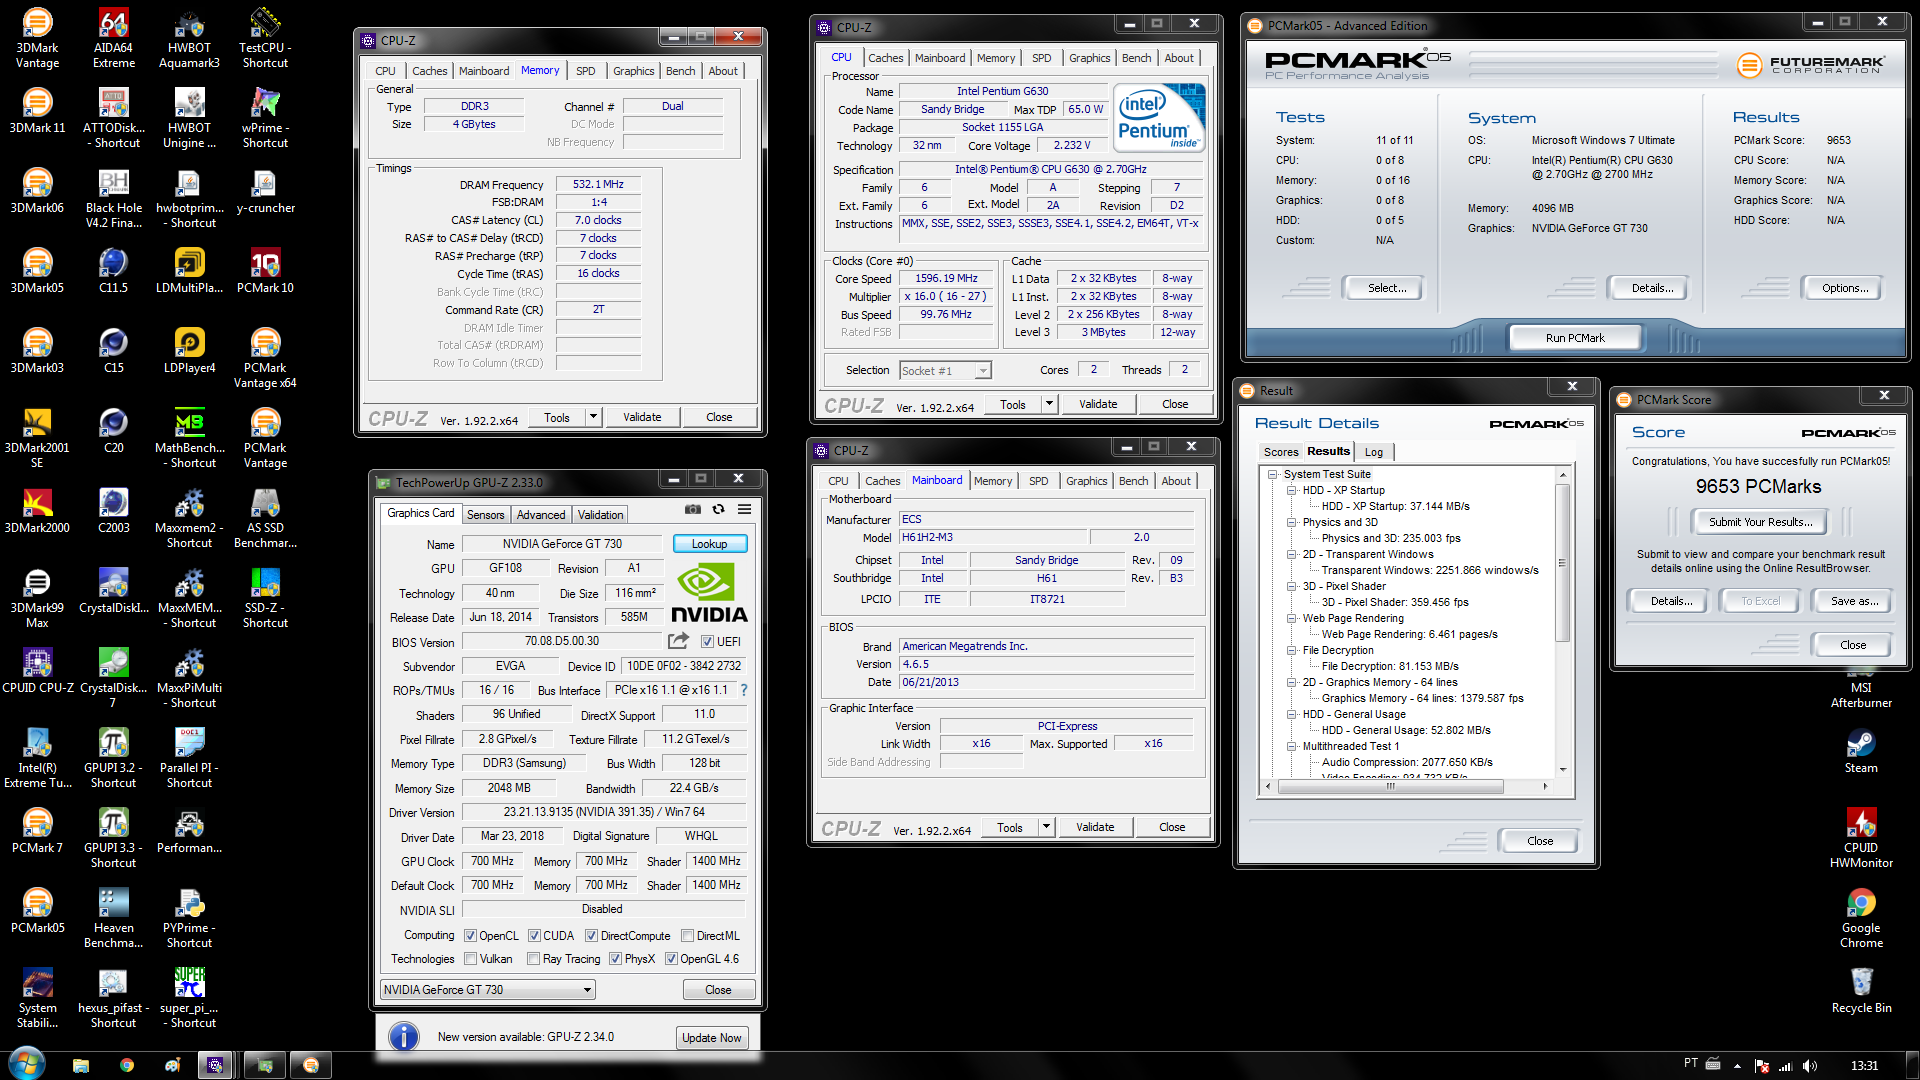
Task: Click the Bus Interface question mark icon
Action: (x=743, y=690)
